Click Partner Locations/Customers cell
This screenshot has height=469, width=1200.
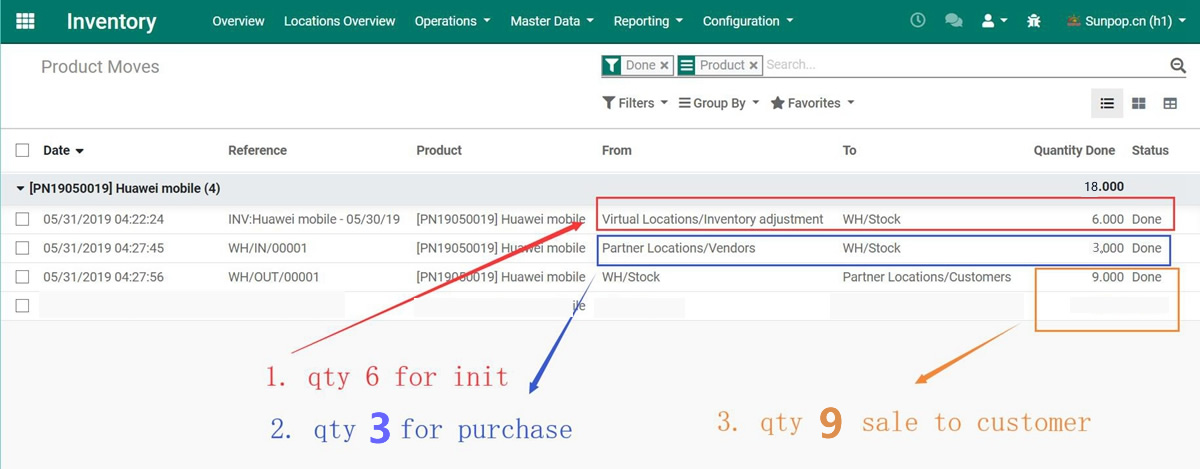926,277
